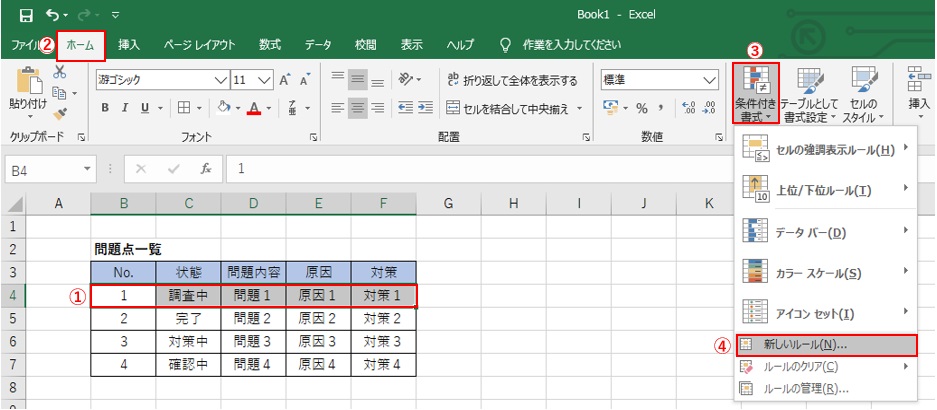Open the ルールのクリア submenu
Image resolution: width=937 pixels, height=410 pixels.
click(825, 366)
